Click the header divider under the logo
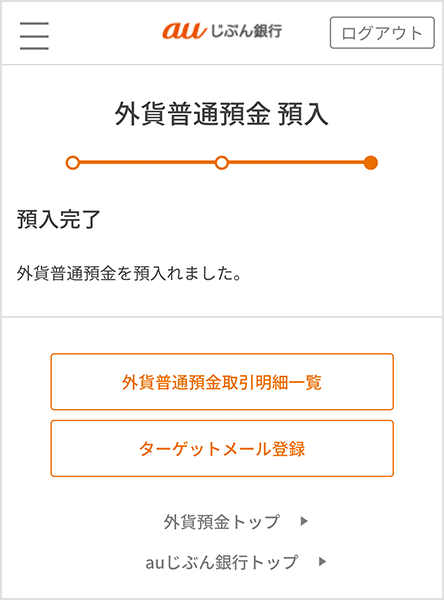 tap(222, 64)
